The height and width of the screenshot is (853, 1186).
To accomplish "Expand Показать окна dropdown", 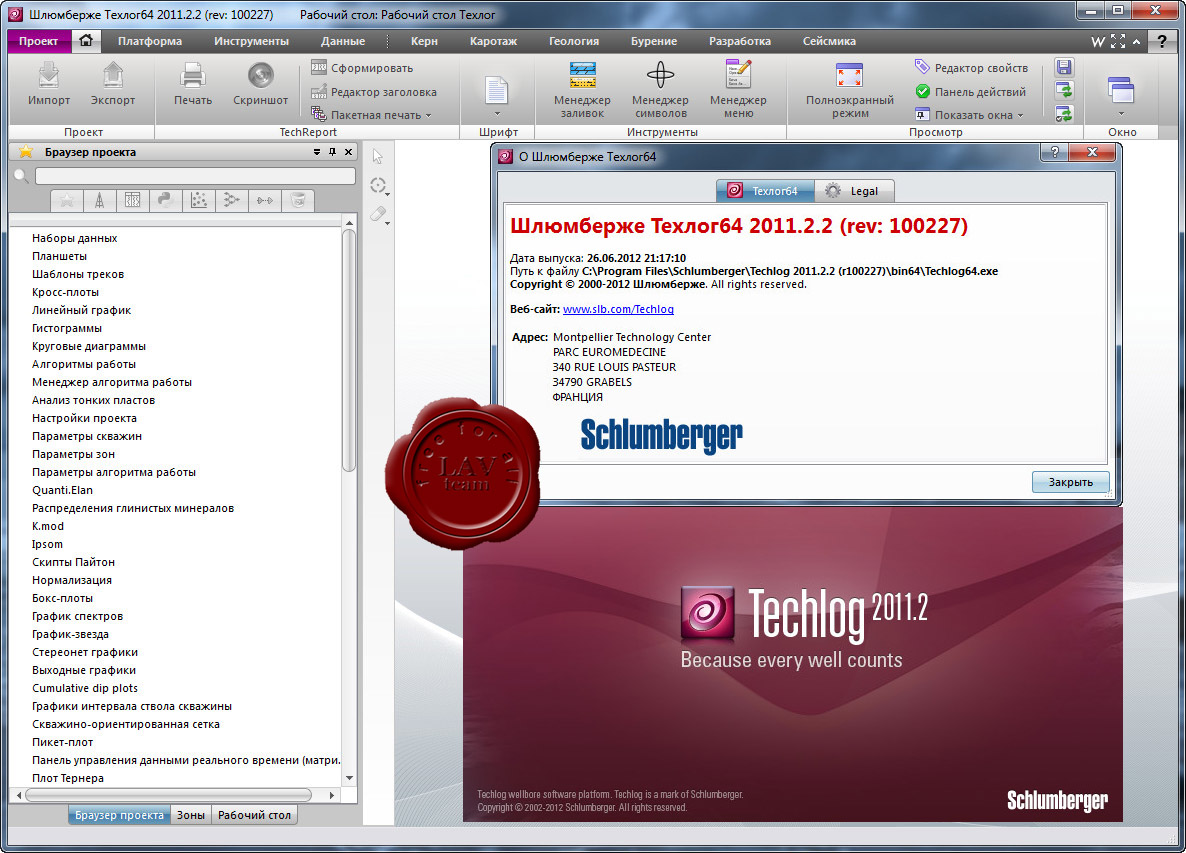I will tap(1020, 116).
